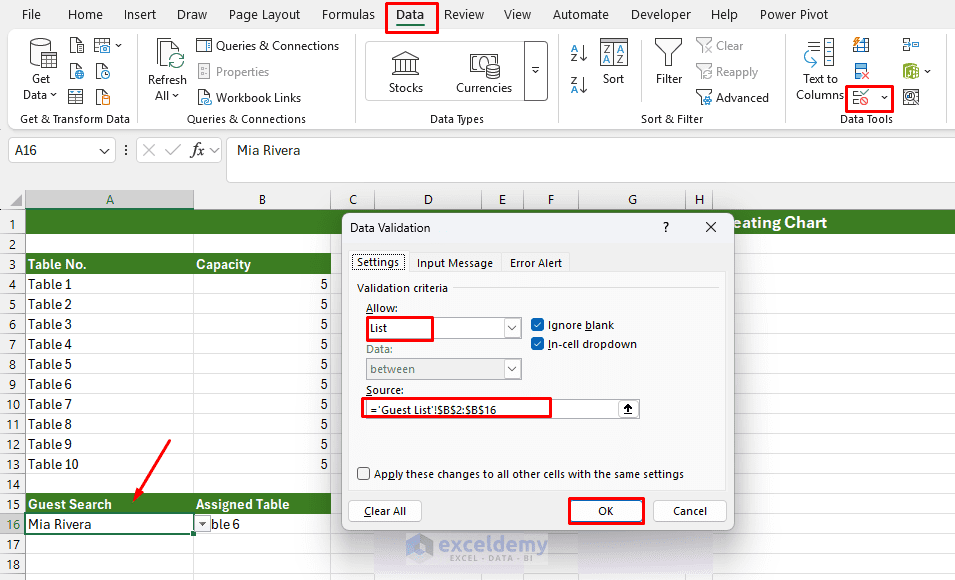Expand From Picture dropdown arrow
This screenshot has width=955, height=580.
point(119,45)
